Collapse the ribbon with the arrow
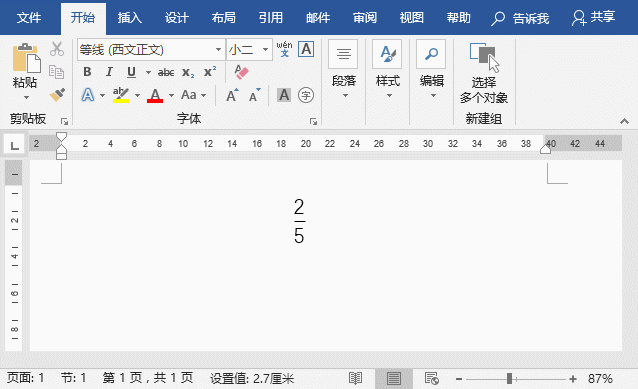The image size is (638, 389). pyautogui.click(x=624, y=121)
